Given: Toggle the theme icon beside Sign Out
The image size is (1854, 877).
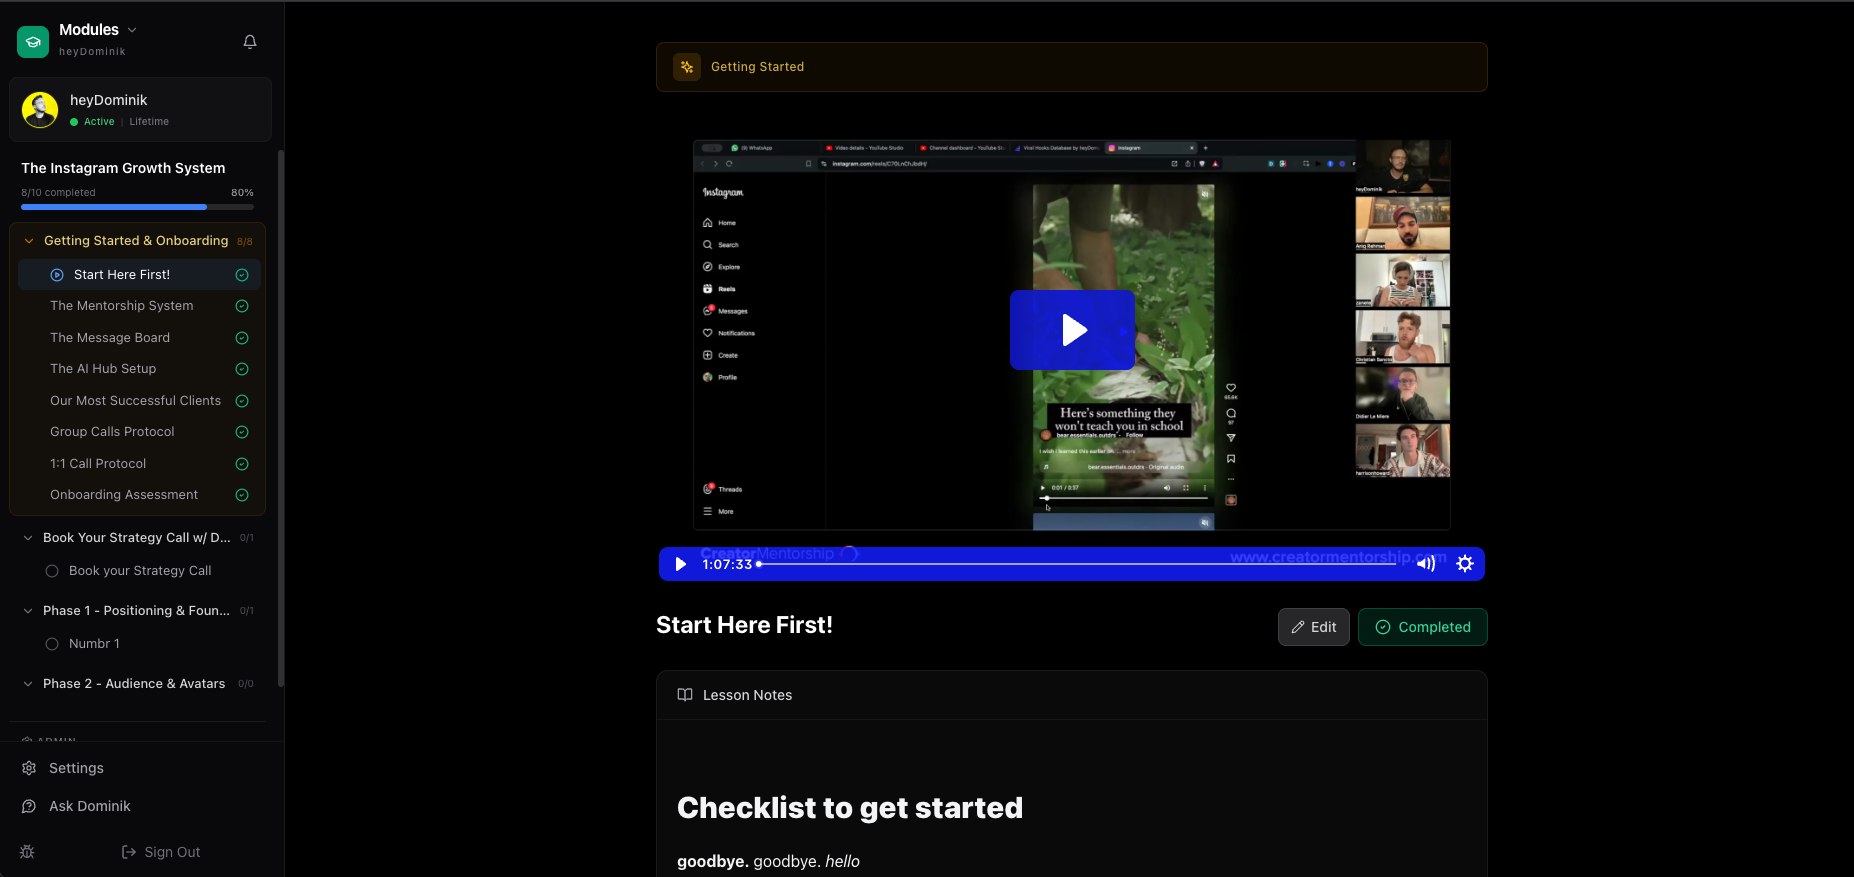Looking at the screenshot, I should click(x=27, y=852).
